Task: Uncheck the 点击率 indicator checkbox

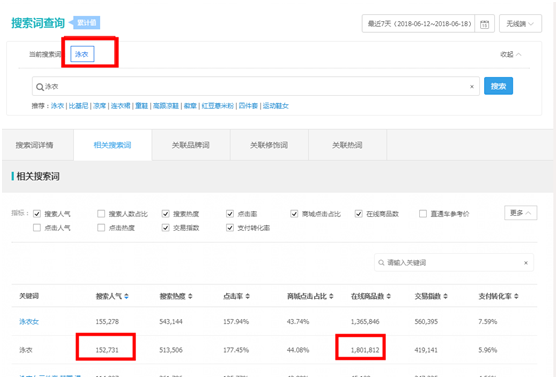Action: 230,214
